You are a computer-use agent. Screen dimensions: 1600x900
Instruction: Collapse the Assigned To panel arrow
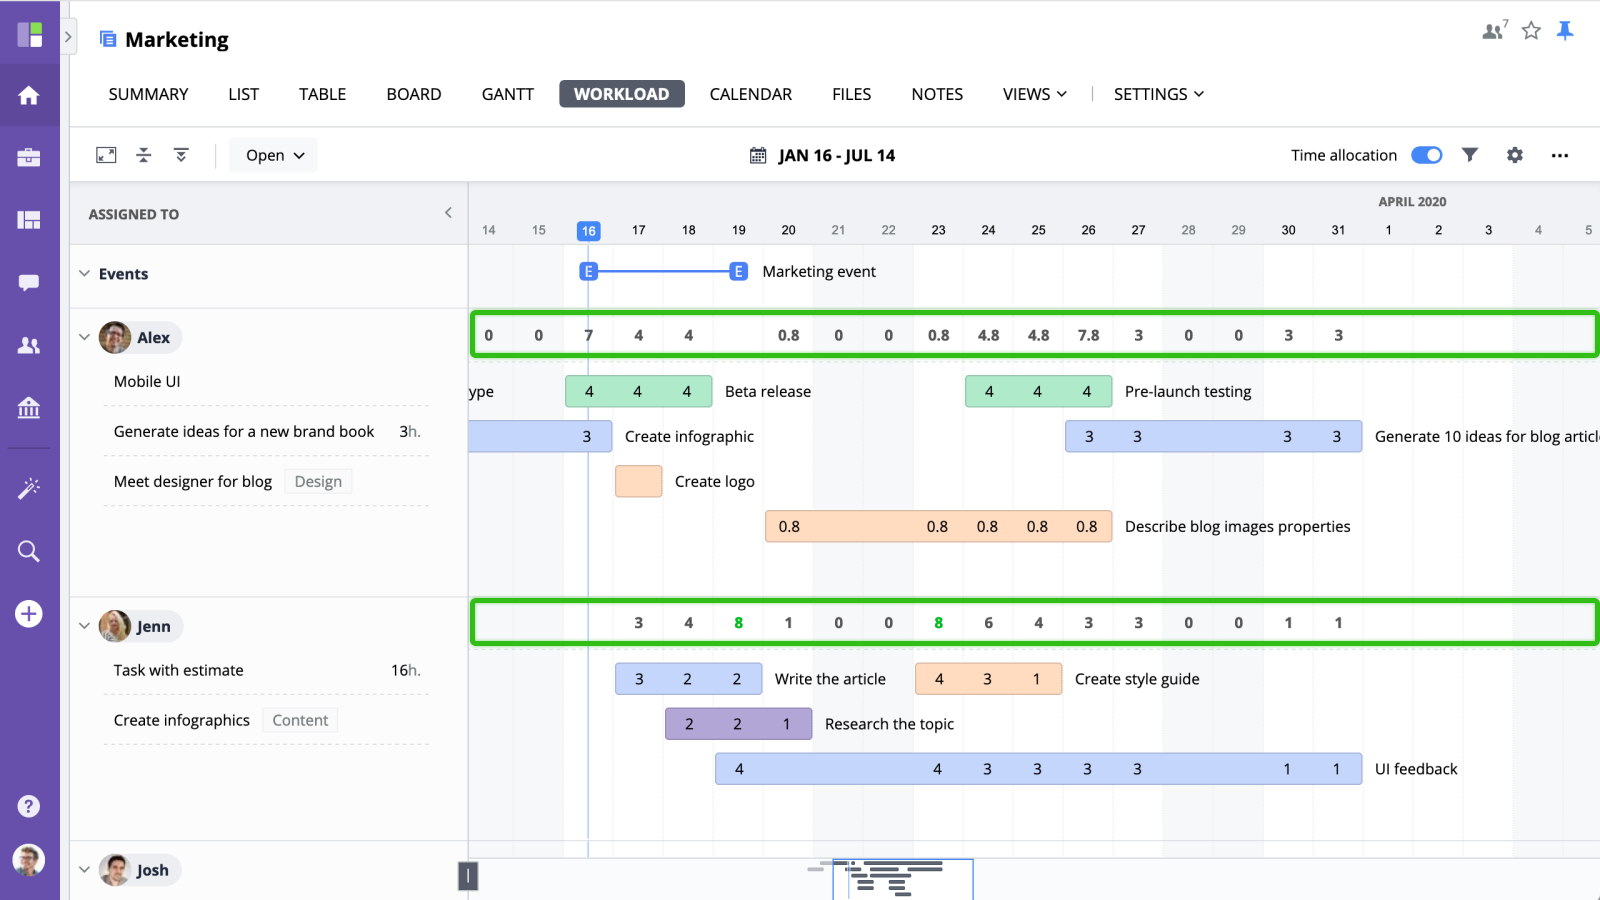tap(448, 213)
